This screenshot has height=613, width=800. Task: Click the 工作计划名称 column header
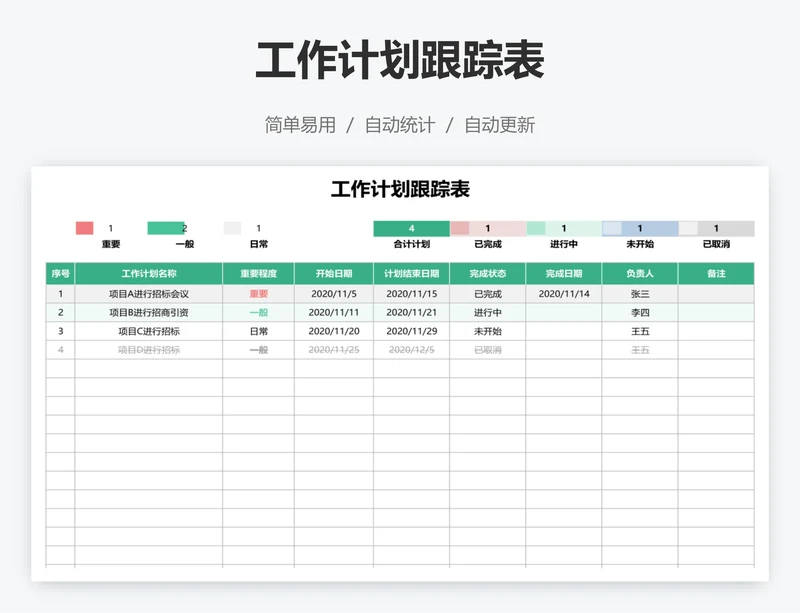point(148,274)
